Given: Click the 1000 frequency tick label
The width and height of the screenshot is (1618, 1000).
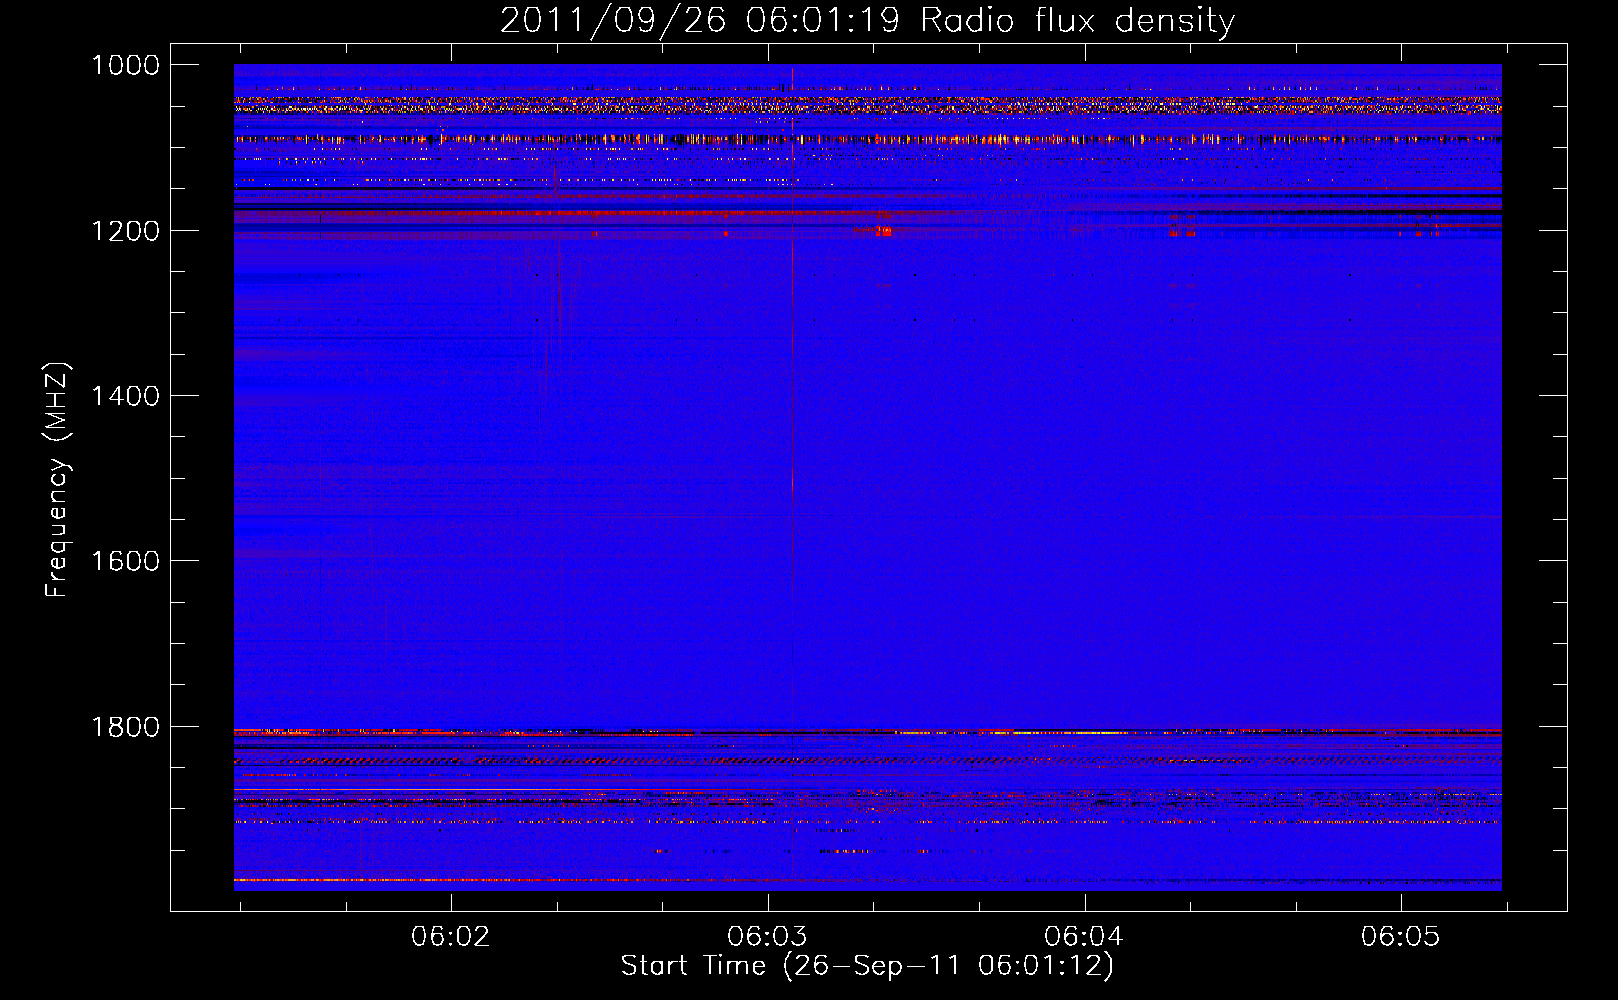Looking at the screenshot, I should [125, 65].
